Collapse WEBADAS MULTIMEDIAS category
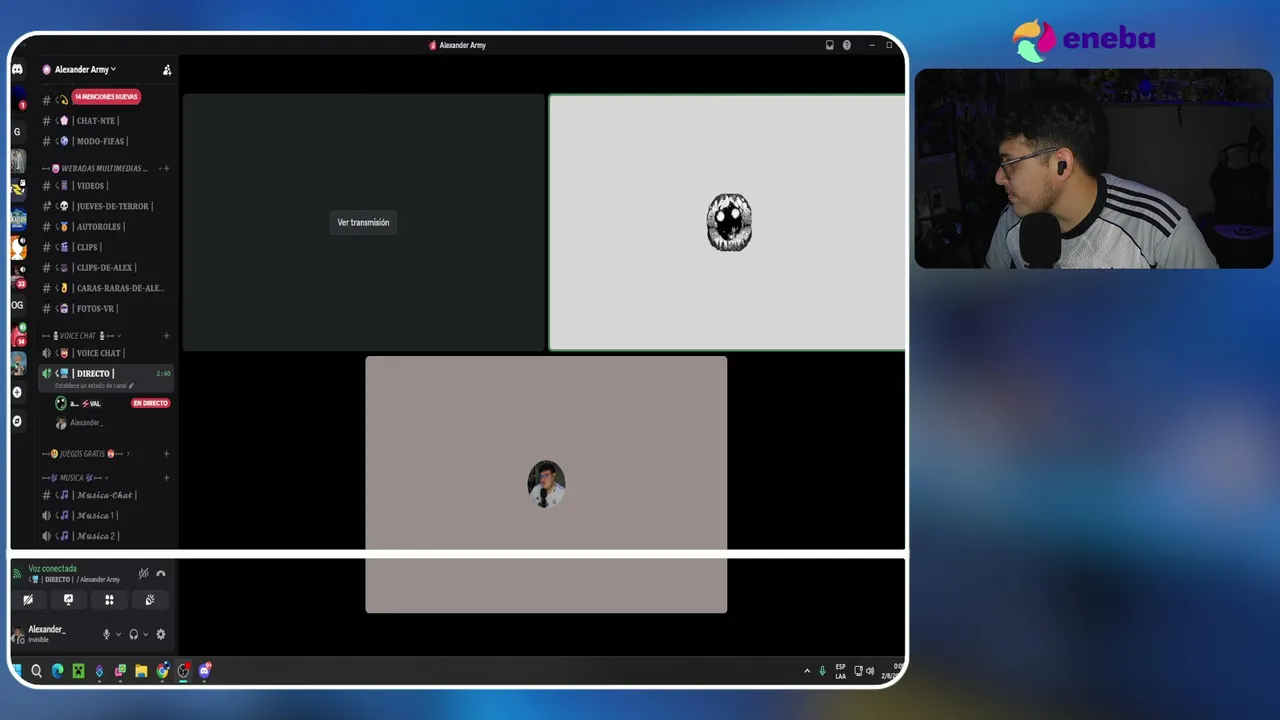 point(99,168)
